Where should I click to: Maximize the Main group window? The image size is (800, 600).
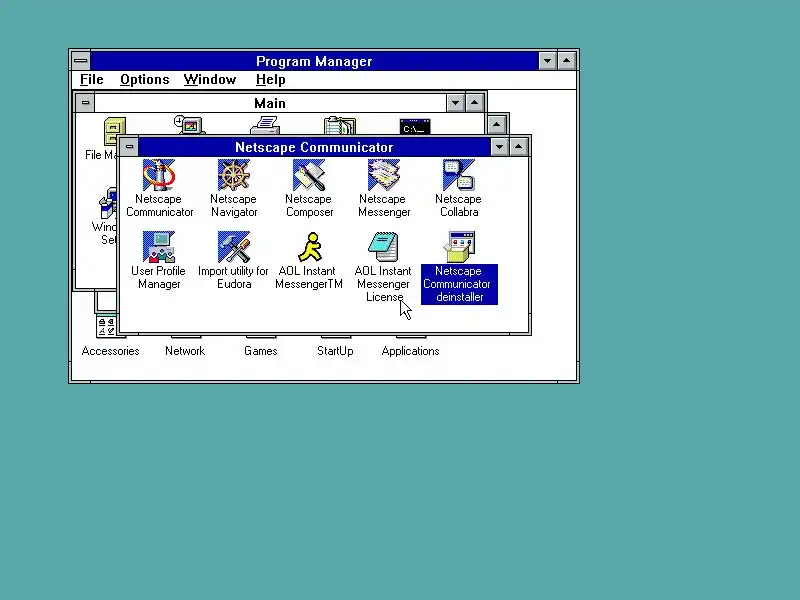[x=474, y=103]
